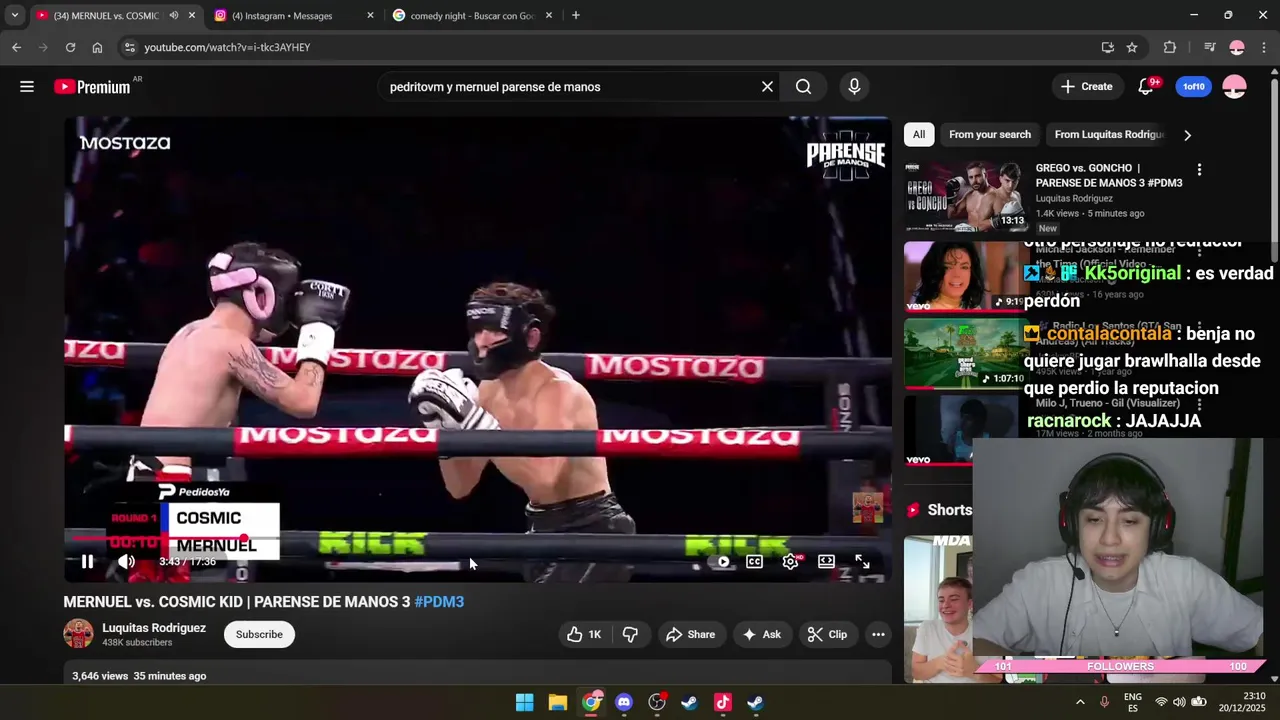Enter fullscreen mode
The width and height of the screenshot is (1280, 720).
862,562
